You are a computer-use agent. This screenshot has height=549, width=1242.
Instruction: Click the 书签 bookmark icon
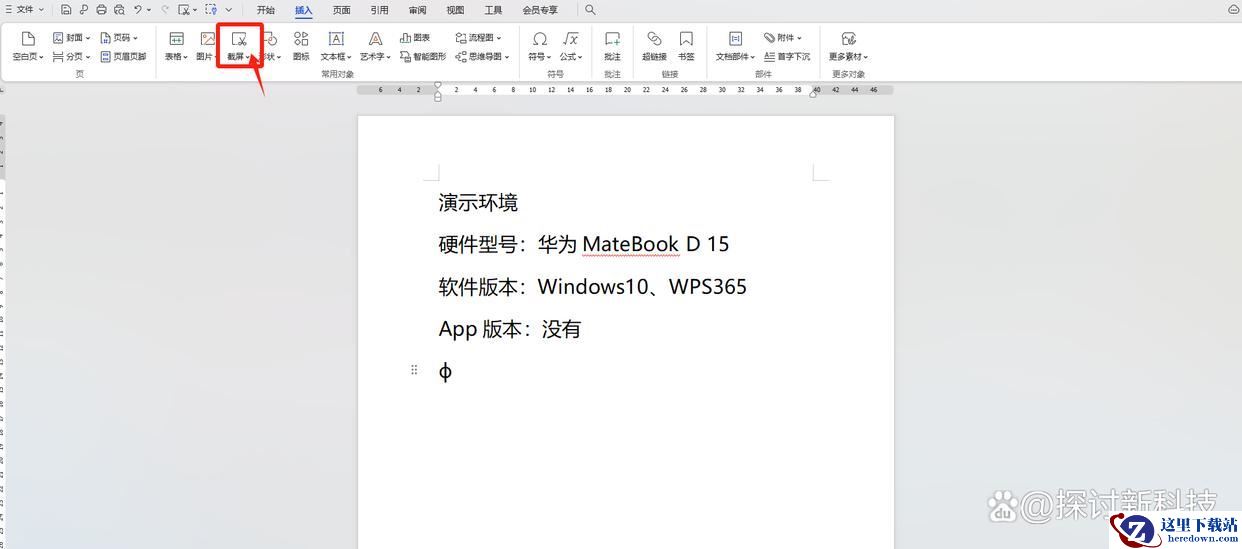tap(686, 39)
